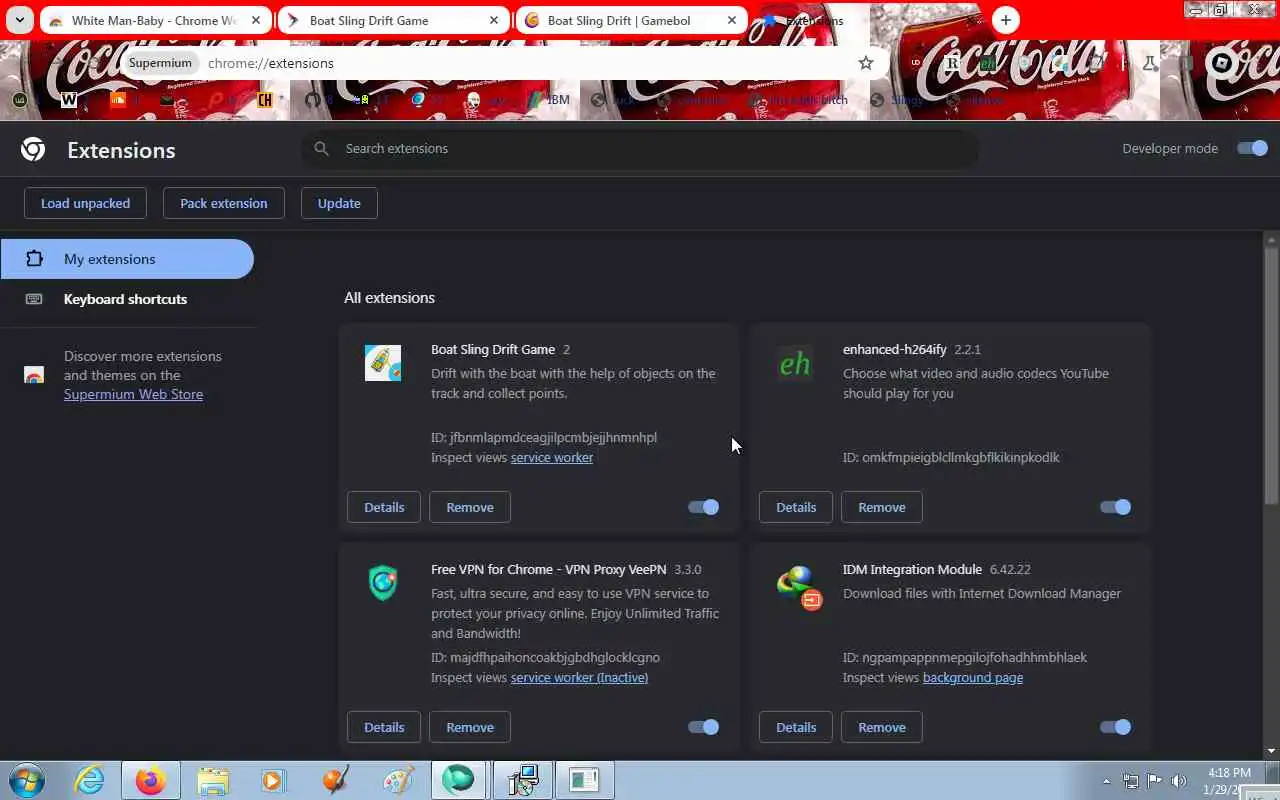This screenshot has width=1280, height=800.
Task: Show hidden tray icons arrow
Action: [1106, 781]
